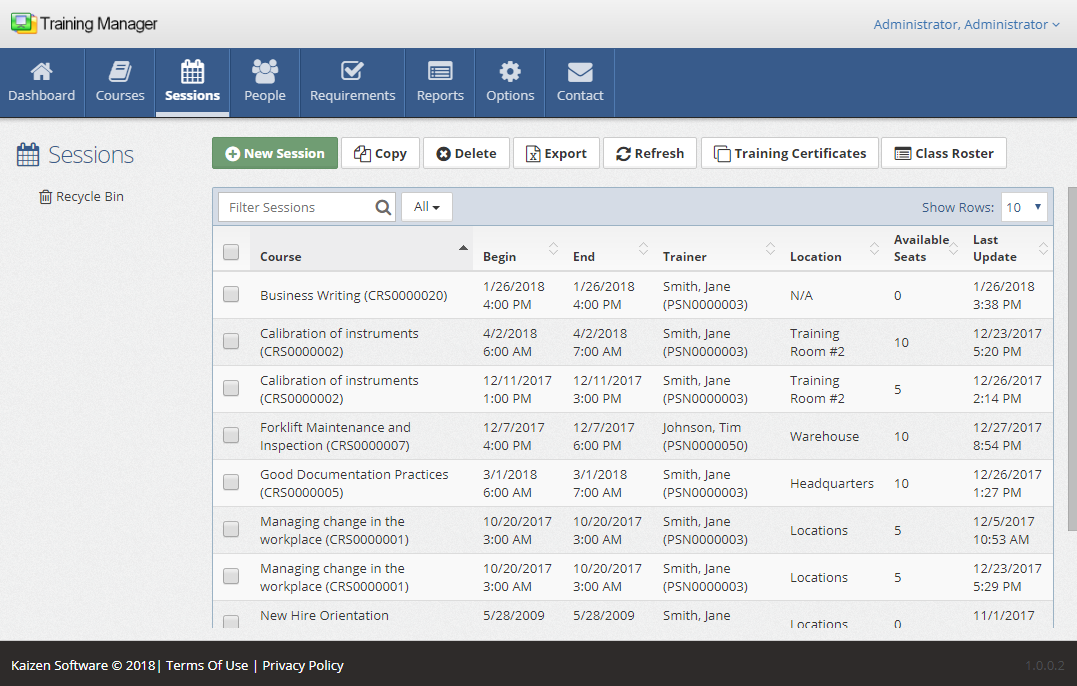Click the Delete button label

click(475, 154)
